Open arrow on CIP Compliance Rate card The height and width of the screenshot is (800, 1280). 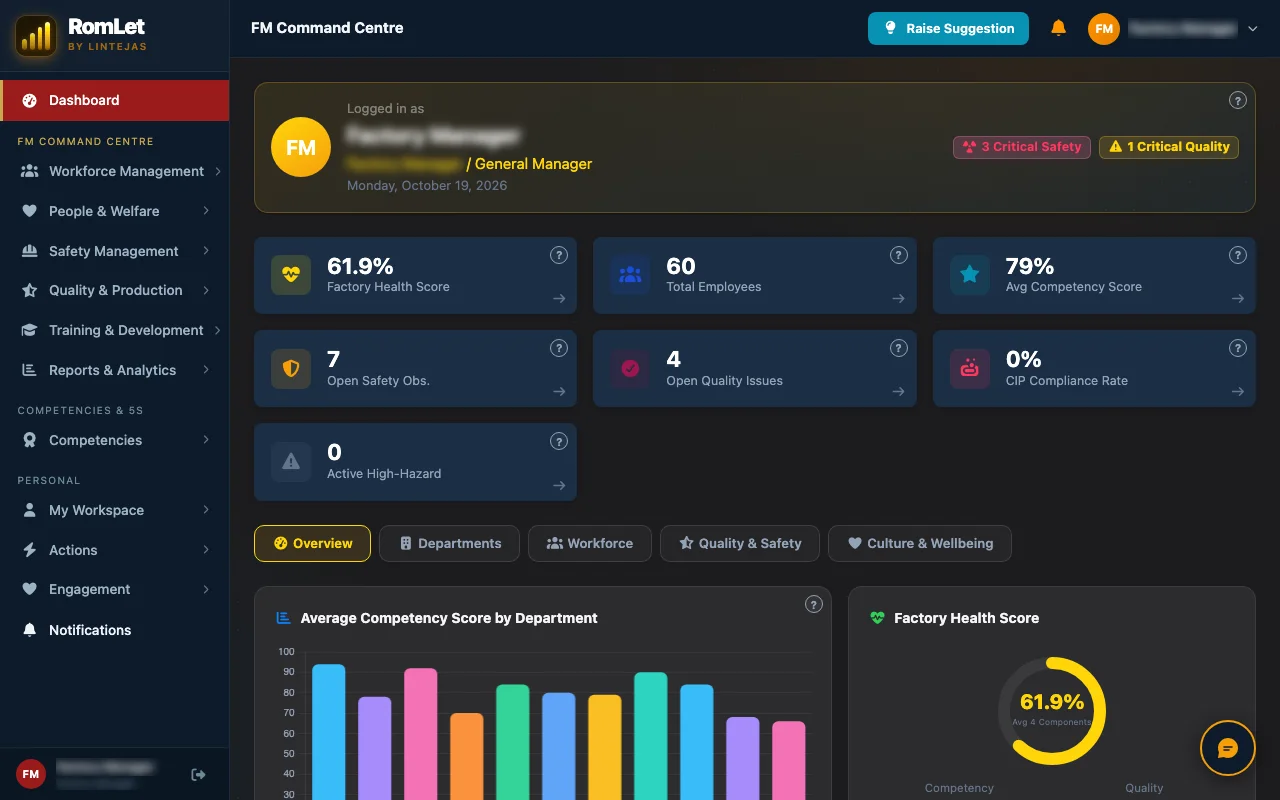1238,391
